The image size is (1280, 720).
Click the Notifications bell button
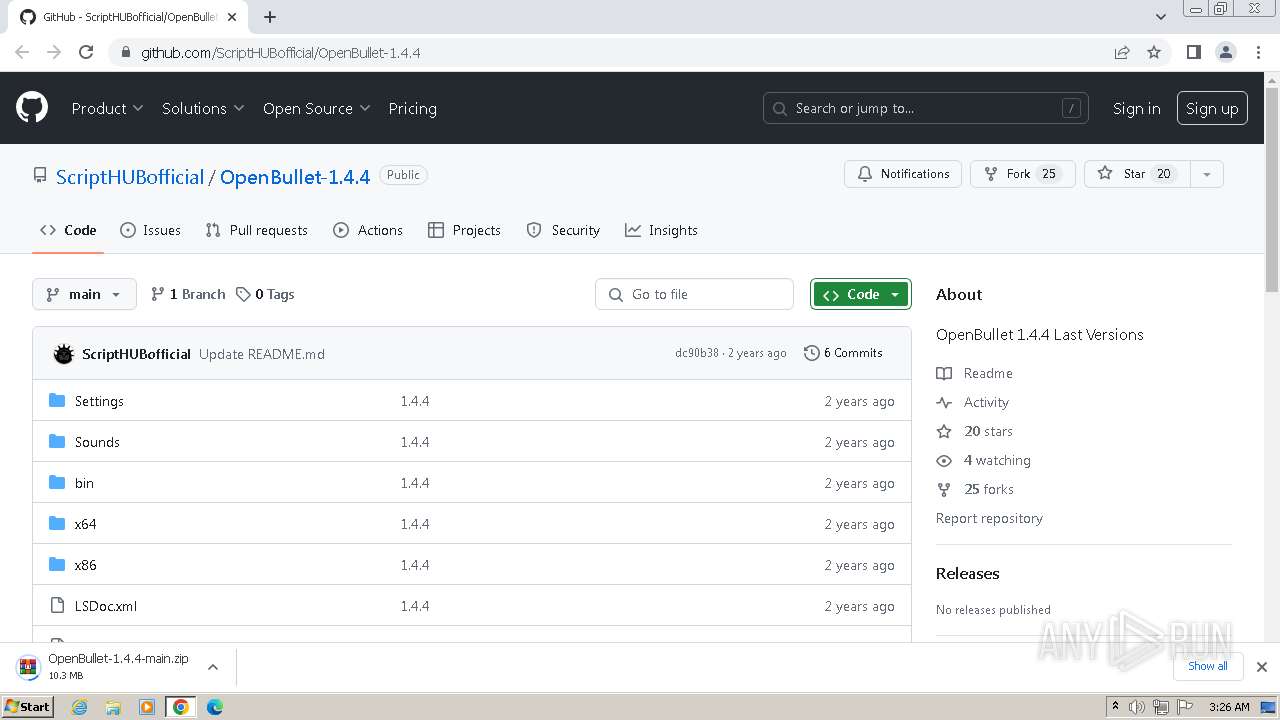(x=903, y=174)
